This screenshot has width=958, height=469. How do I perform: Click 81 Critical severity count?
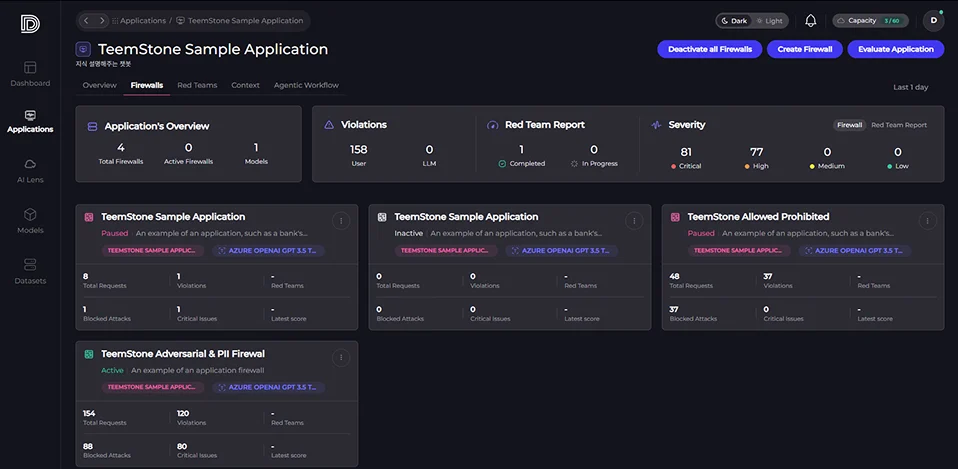coord(686,152)
